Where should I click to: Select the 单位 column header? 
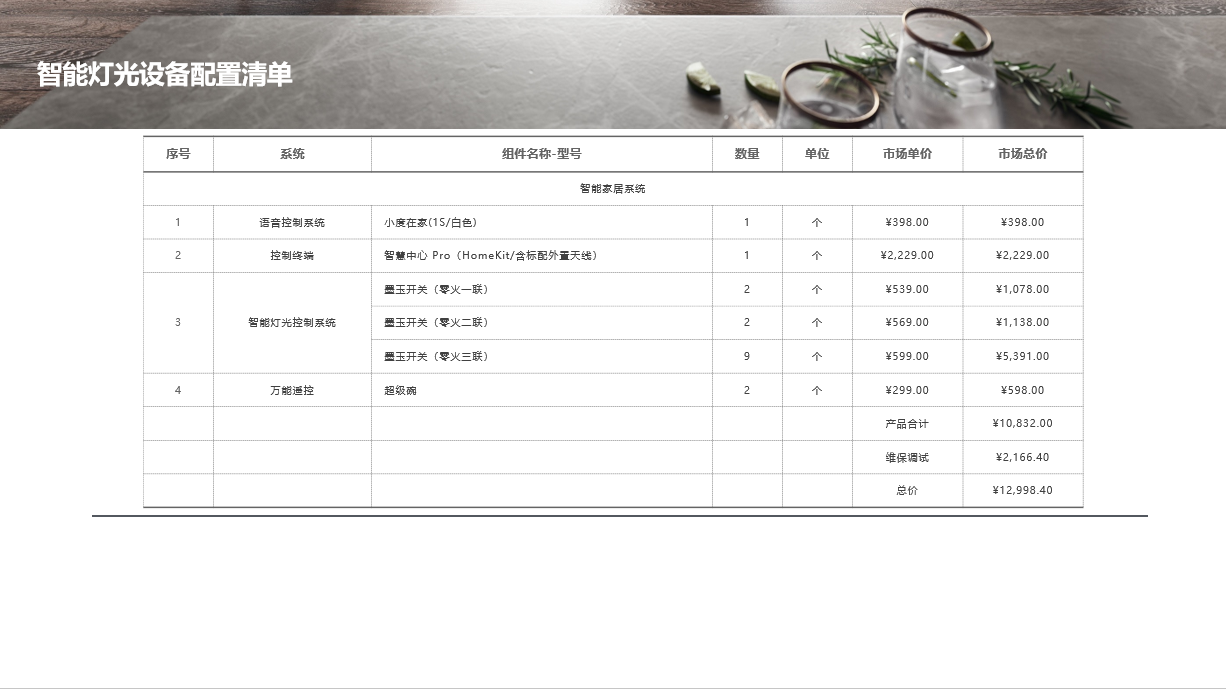[817, 154]
